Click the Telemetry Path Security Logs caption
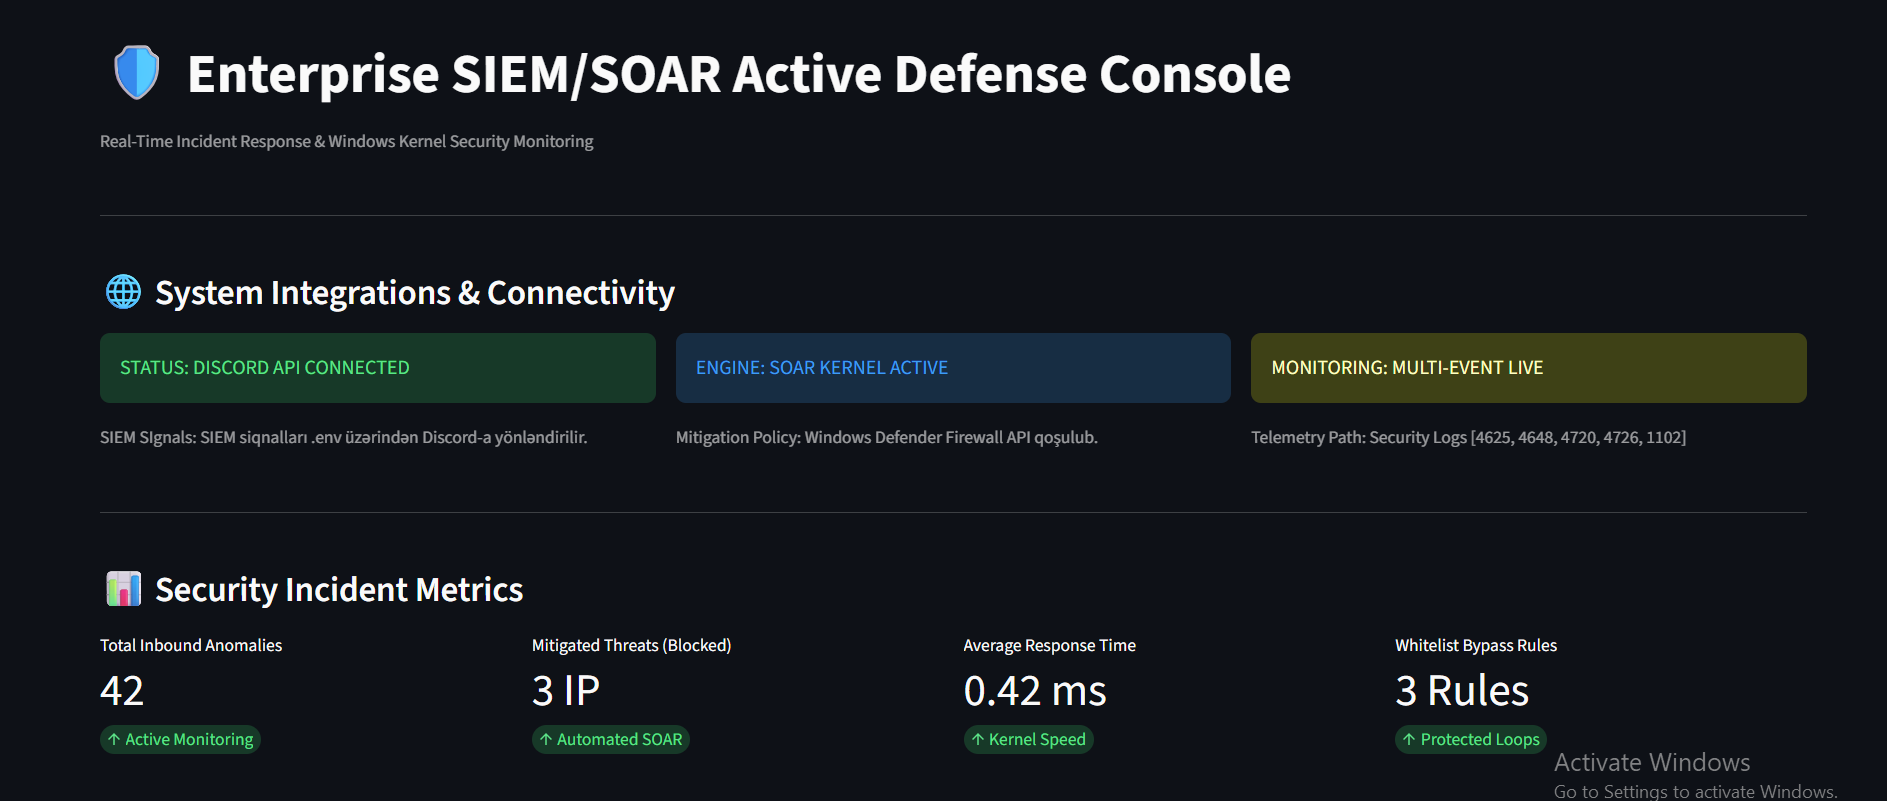The width and height of the screenshot is (1887, 801). tap(1469, 437)
